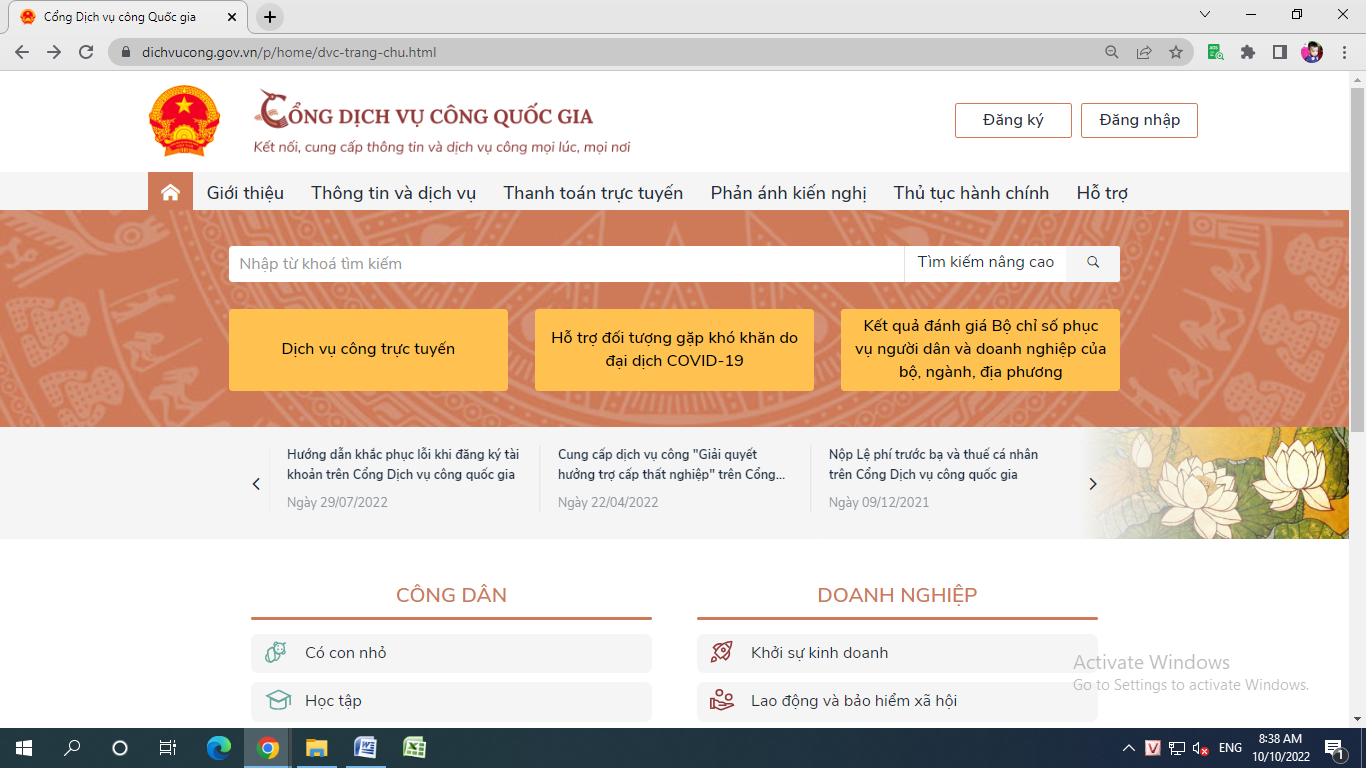Go forward using the browser forward arrow
1366x768 pixels.
click(54, 52)
